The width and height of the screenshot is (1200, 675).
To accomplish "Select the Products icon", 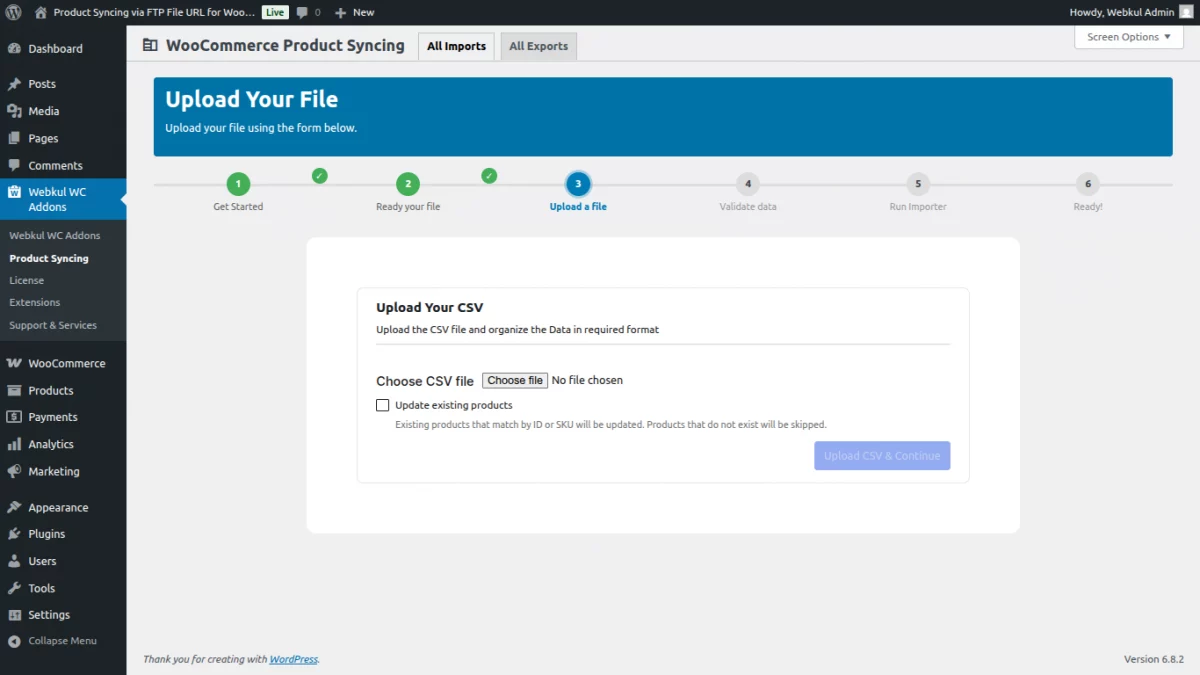I will point(14,390).
